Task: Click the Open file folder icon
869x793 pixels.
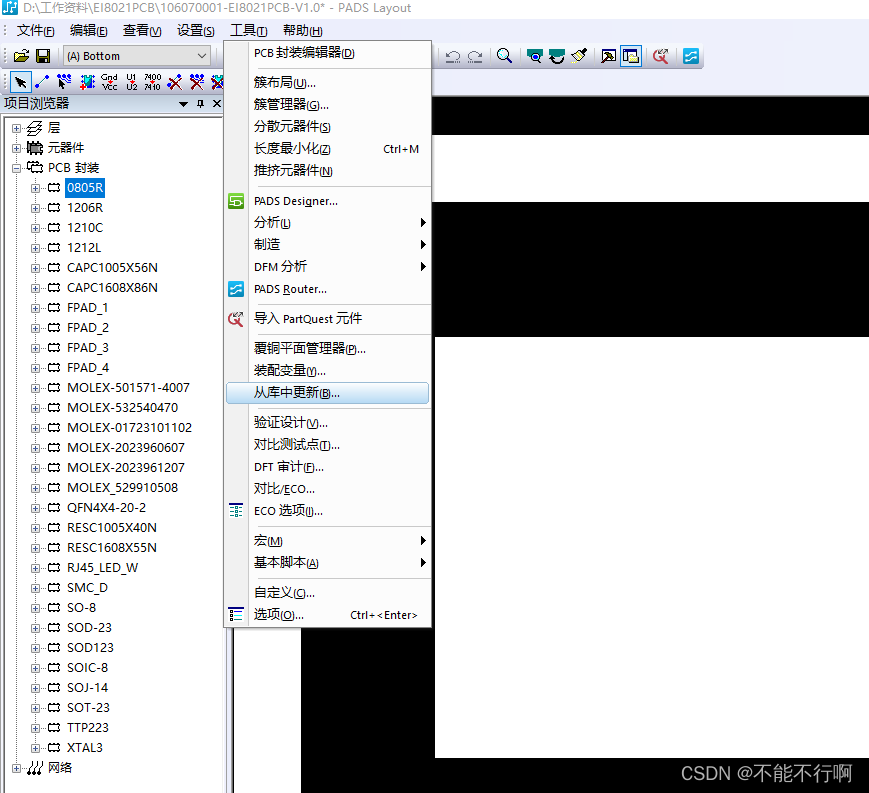Action: pyautogui.click(x=21, y=56)
